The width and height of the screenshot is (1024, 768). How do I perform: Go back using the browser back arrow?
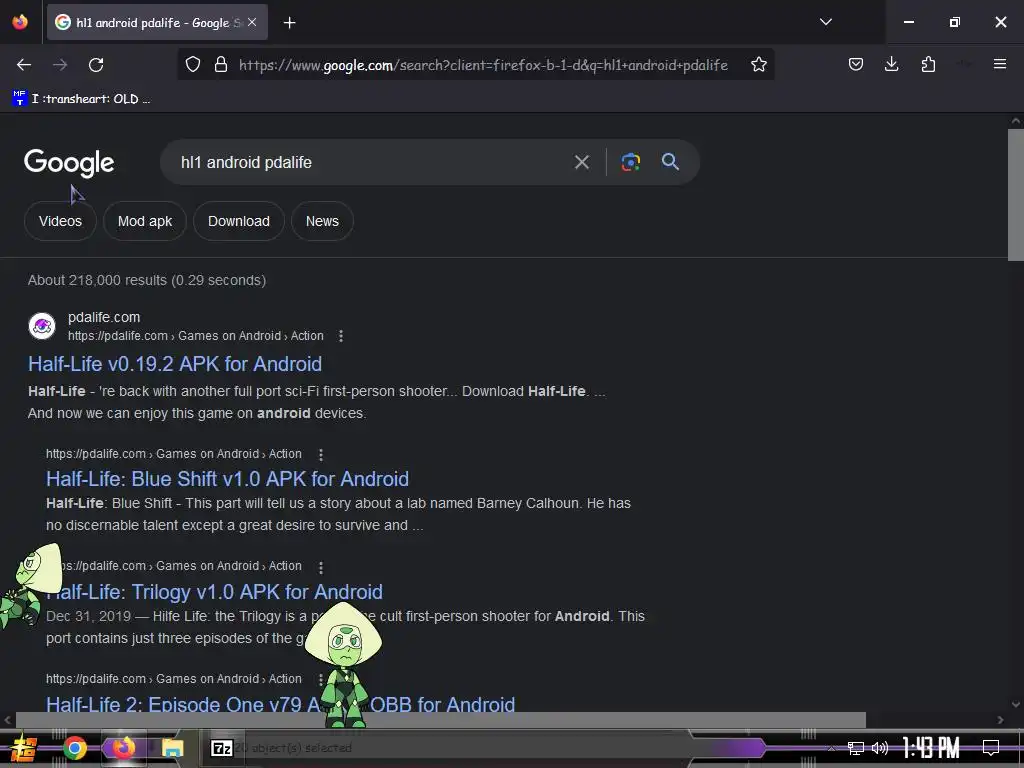[24, 65]
